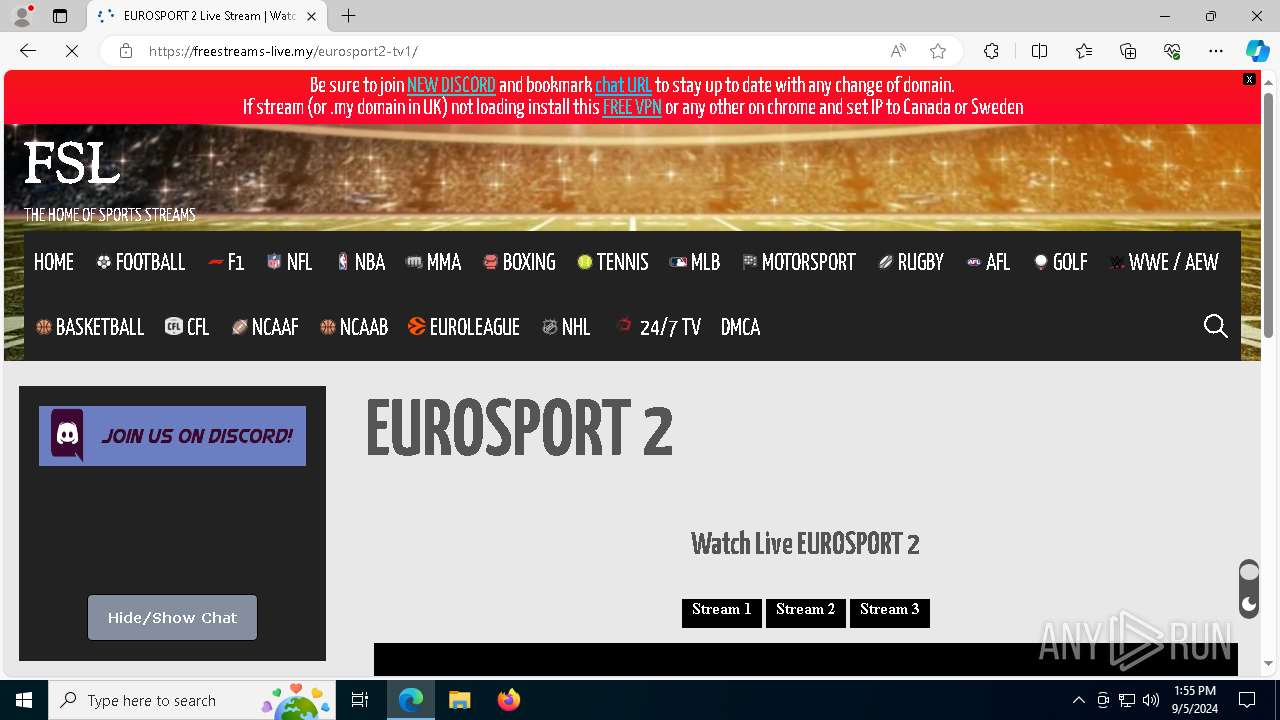Open the AFL menu item

pyautogui.click(x=988, y=262)
